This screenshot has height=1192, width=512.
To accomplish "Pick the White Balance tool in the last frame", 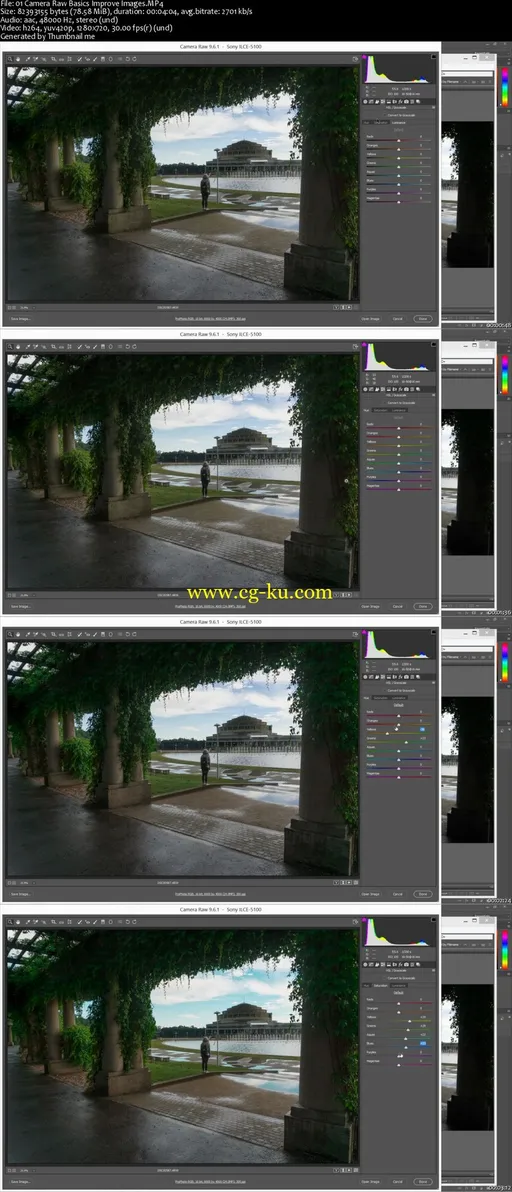I will 27,921.
